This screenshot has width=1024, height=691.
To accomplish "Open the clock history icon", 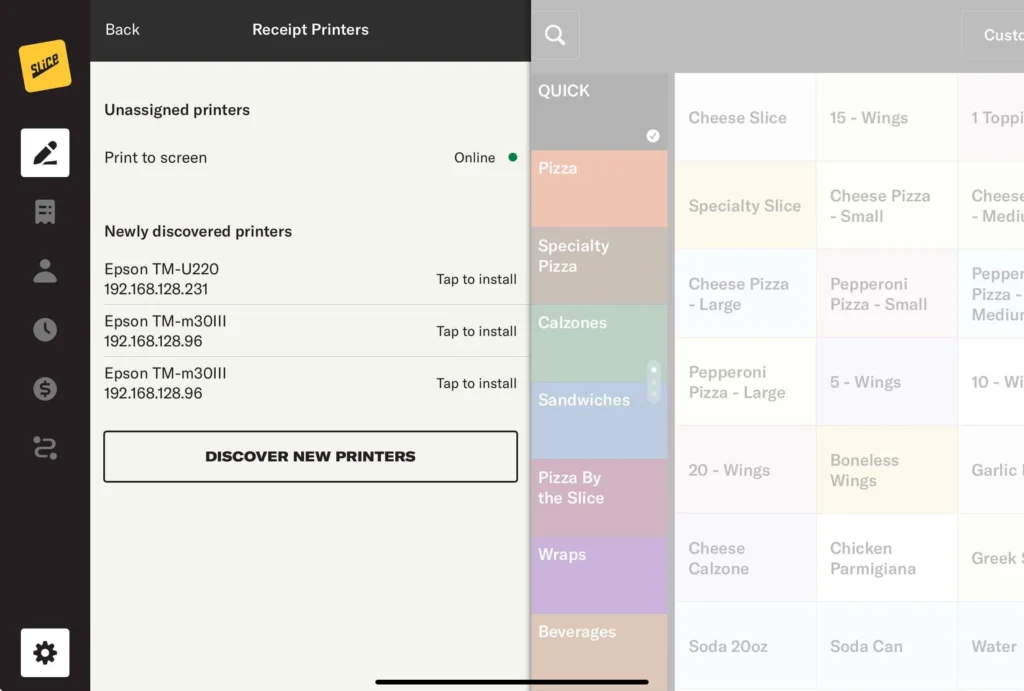I will coord(45,330).
